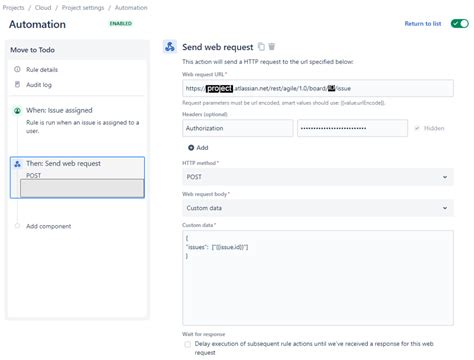Click the Send web request heading
The height and width of the screenshot is (360, 474).
click(x=218, y=47)
